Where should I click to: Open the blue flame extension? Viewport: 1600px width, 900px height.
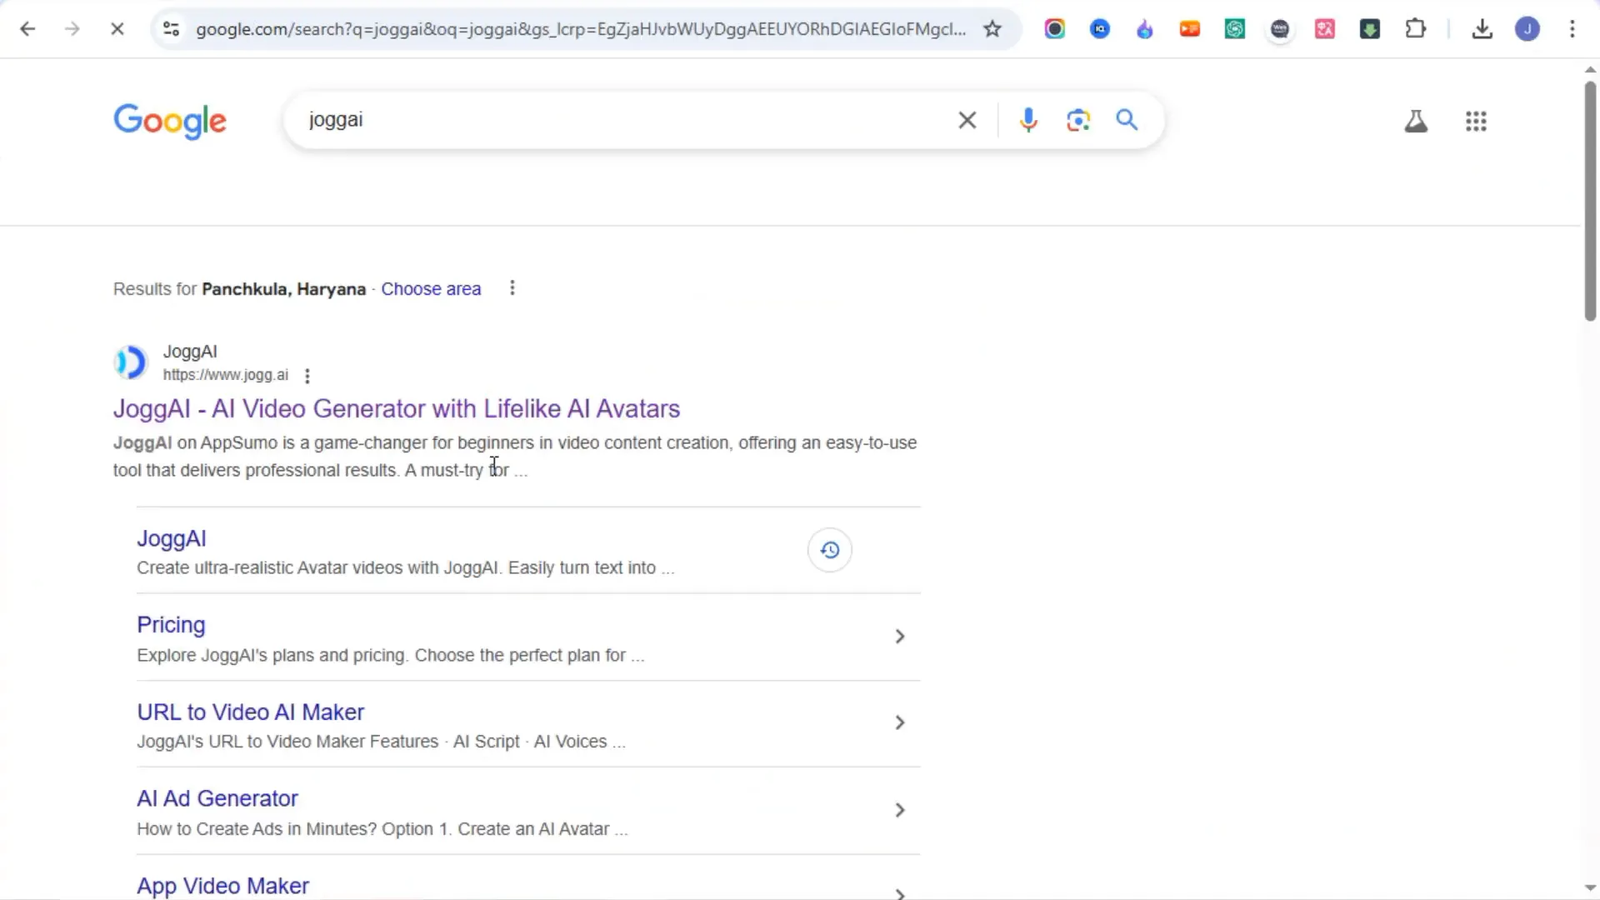(1145, 29)
